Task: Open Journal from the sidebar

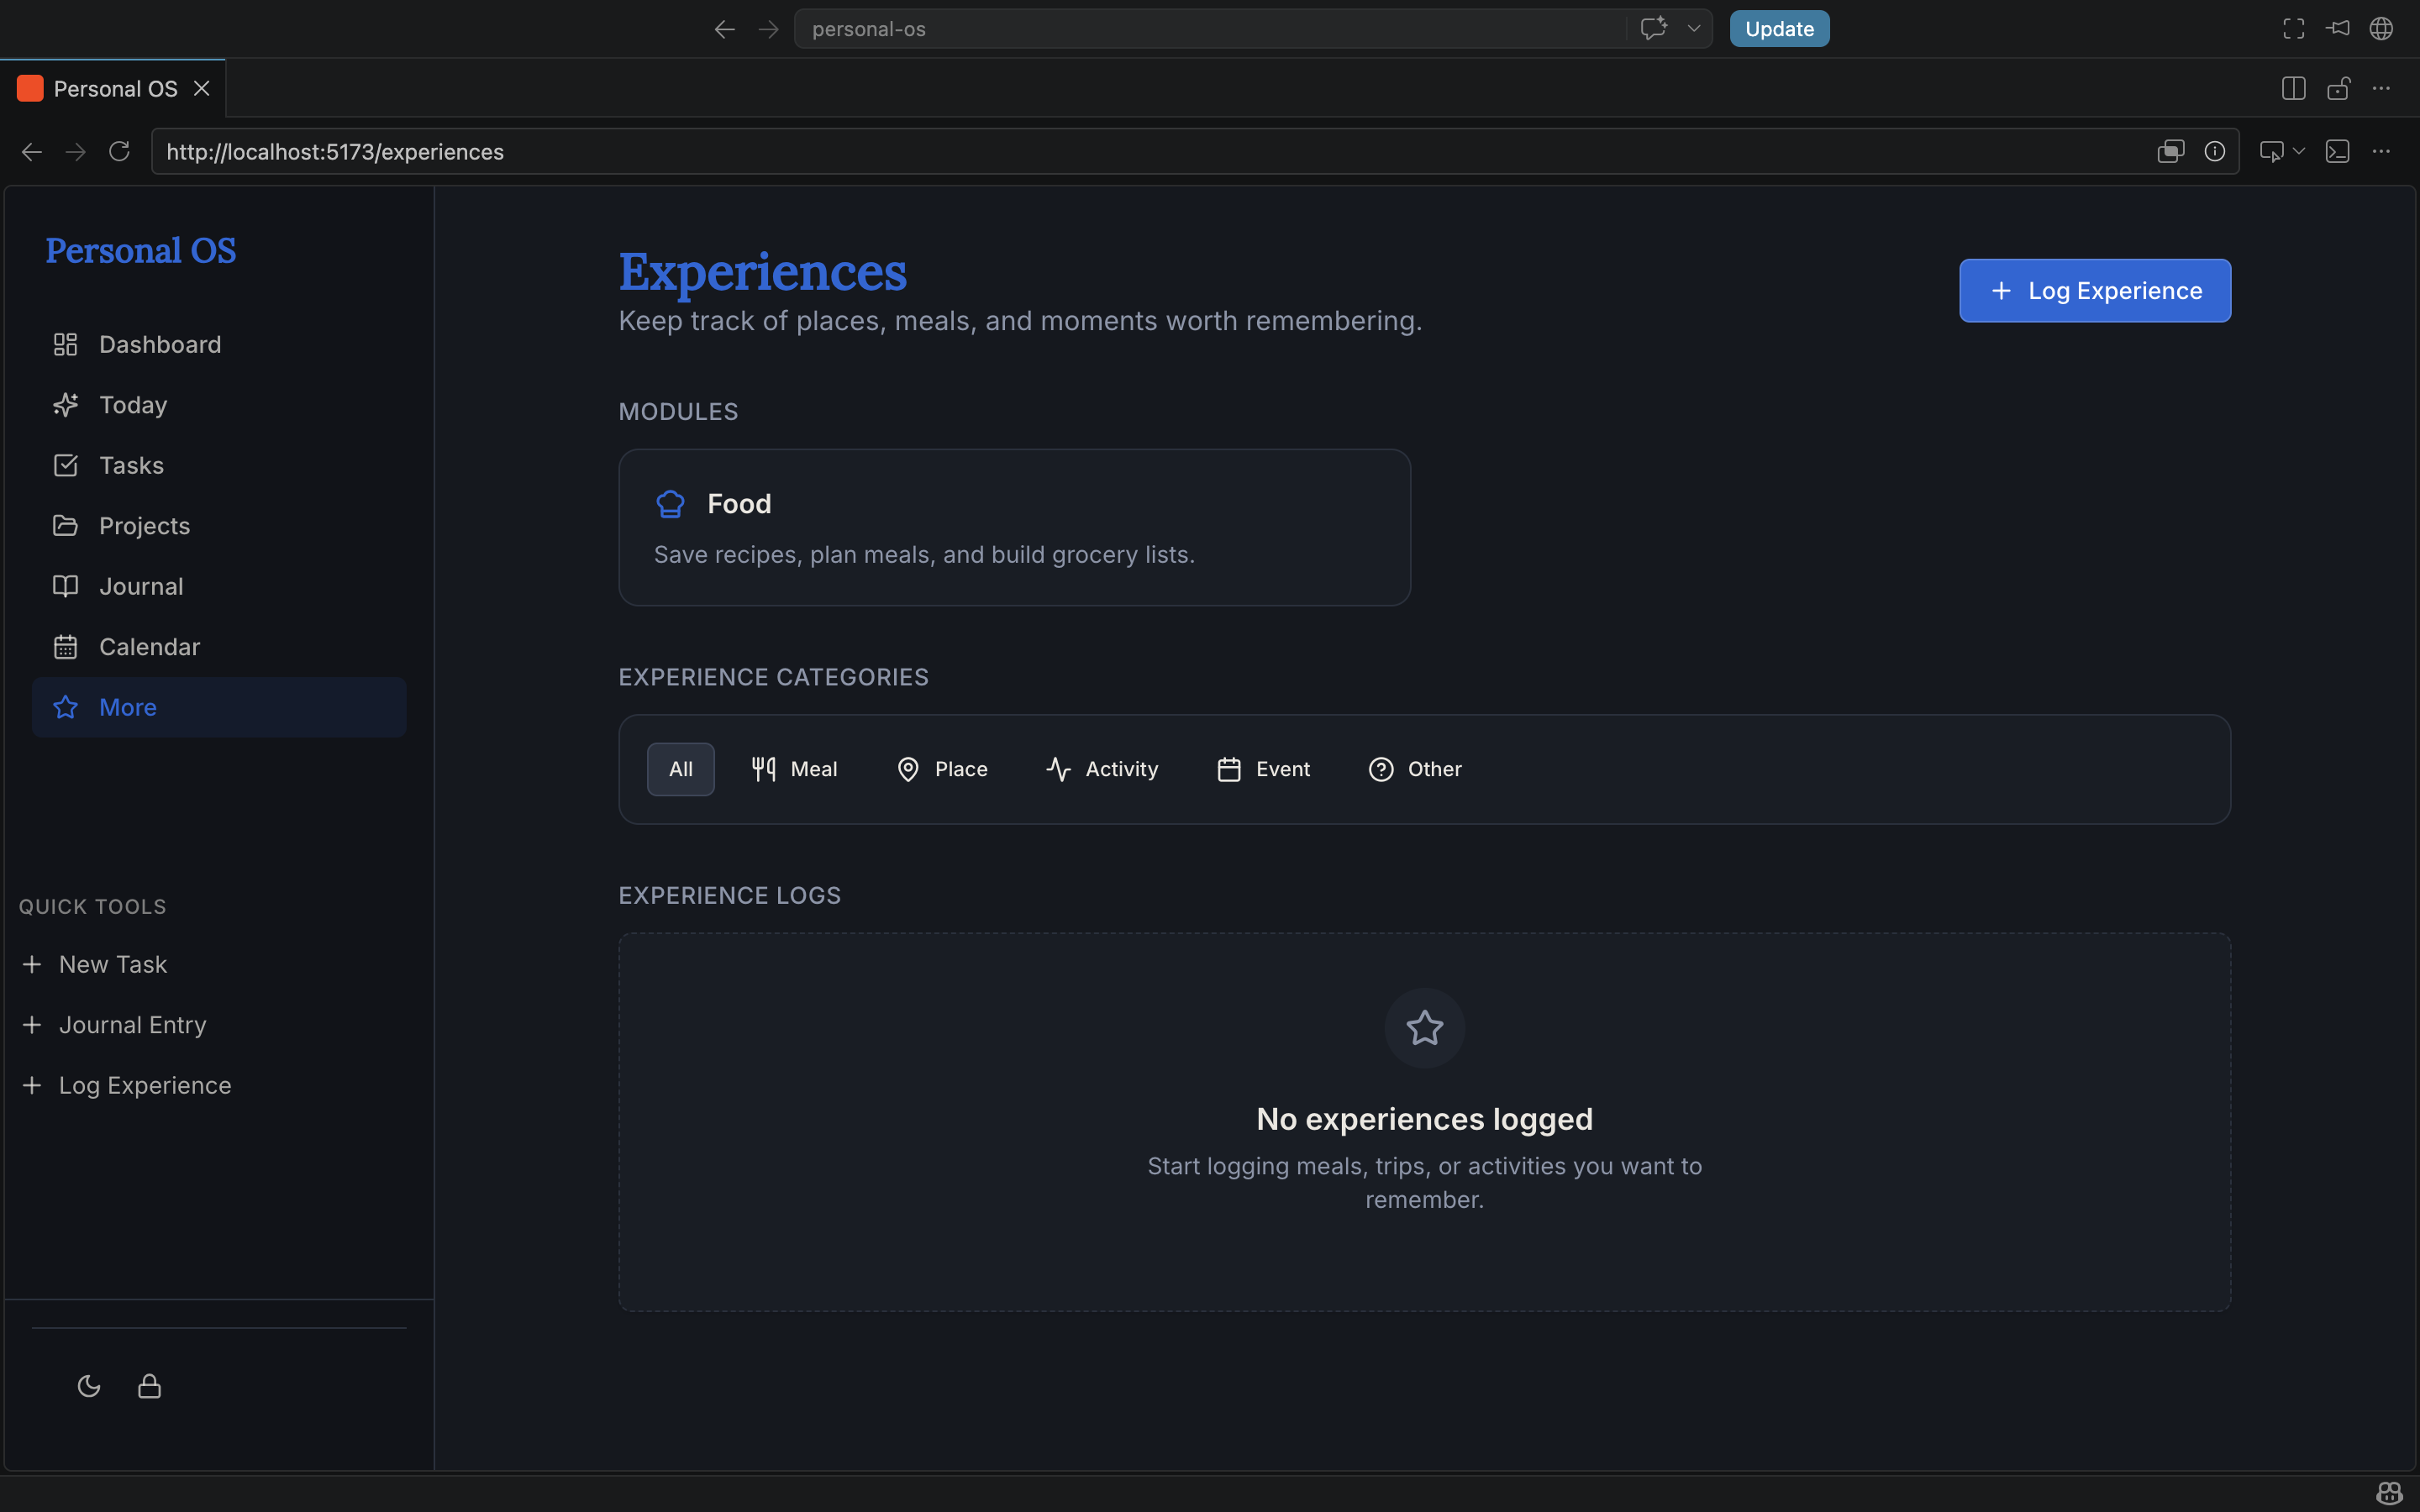Action: (x=219, y=586)
